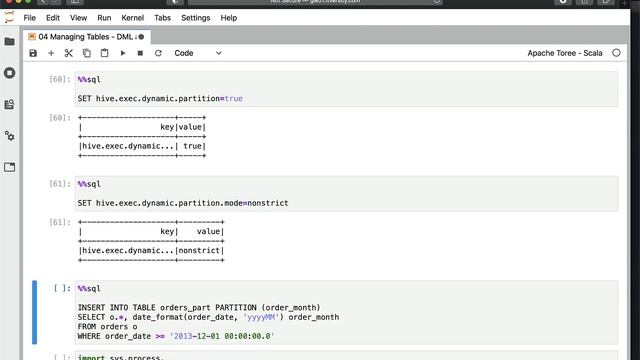
Task: Close the notebook tab via unsaved dot
Action: pos(141,37)
